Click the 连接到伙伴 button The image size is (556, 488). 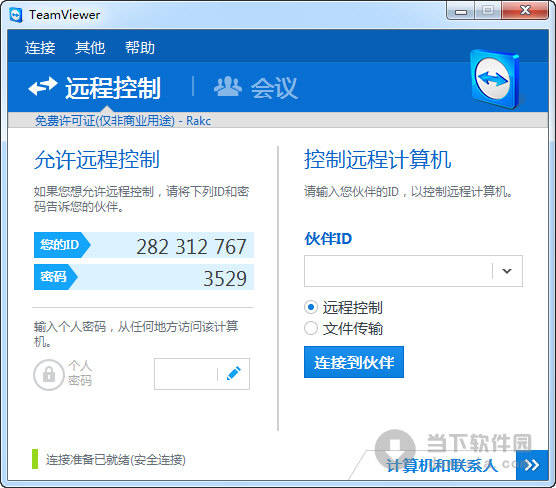pyautogui.click(x=354, y=362)
